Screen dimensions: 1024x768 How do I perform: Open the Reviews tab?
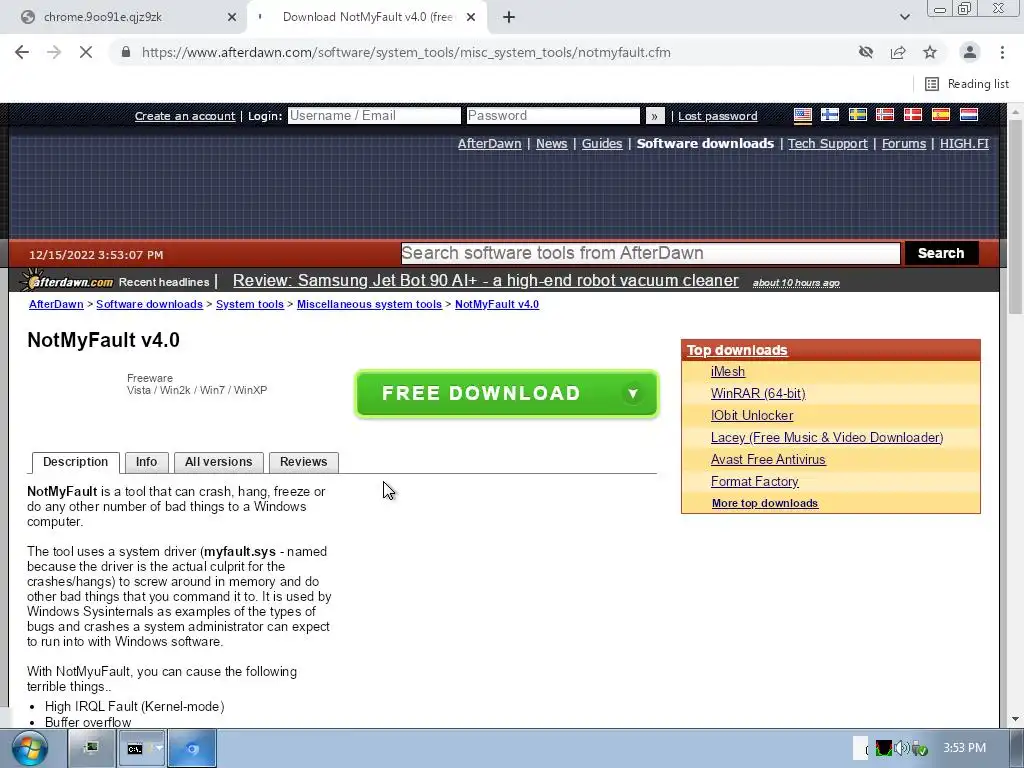304,462
